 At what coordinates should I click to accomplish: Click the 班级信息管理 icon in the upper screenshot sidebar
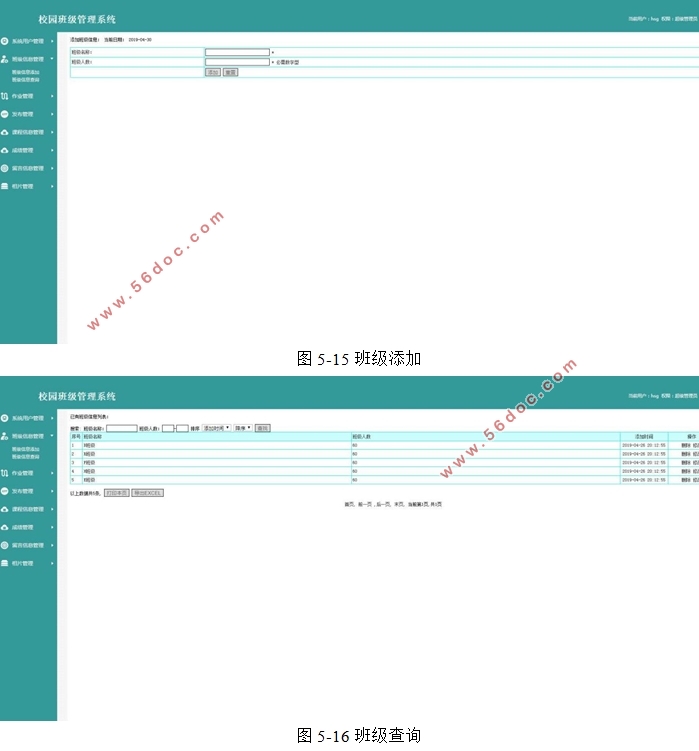click(x=5, y=59)
